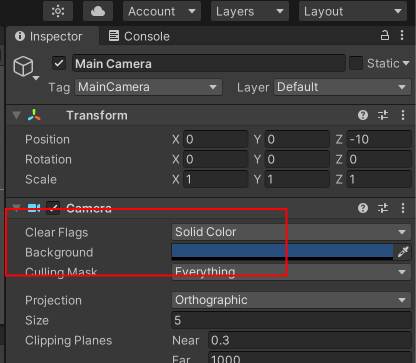Open the Account dropdown button
The height and width of the screenshot is (363, 416).
click(162, 11)
